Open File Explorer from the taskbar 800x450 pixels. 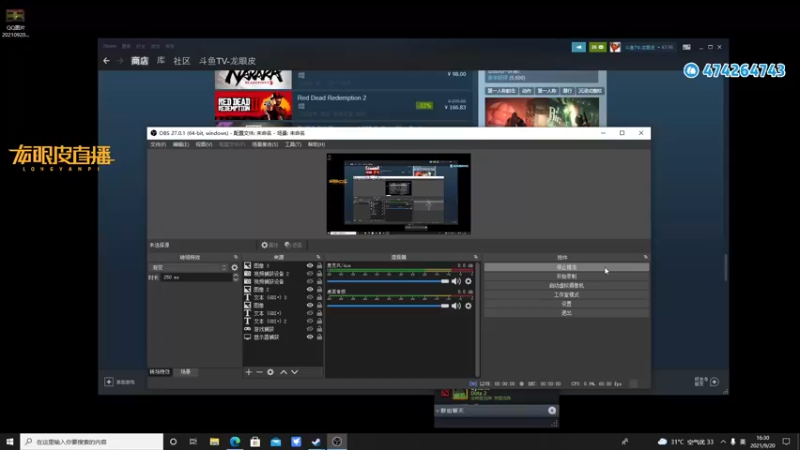click(x=214, y=442)
